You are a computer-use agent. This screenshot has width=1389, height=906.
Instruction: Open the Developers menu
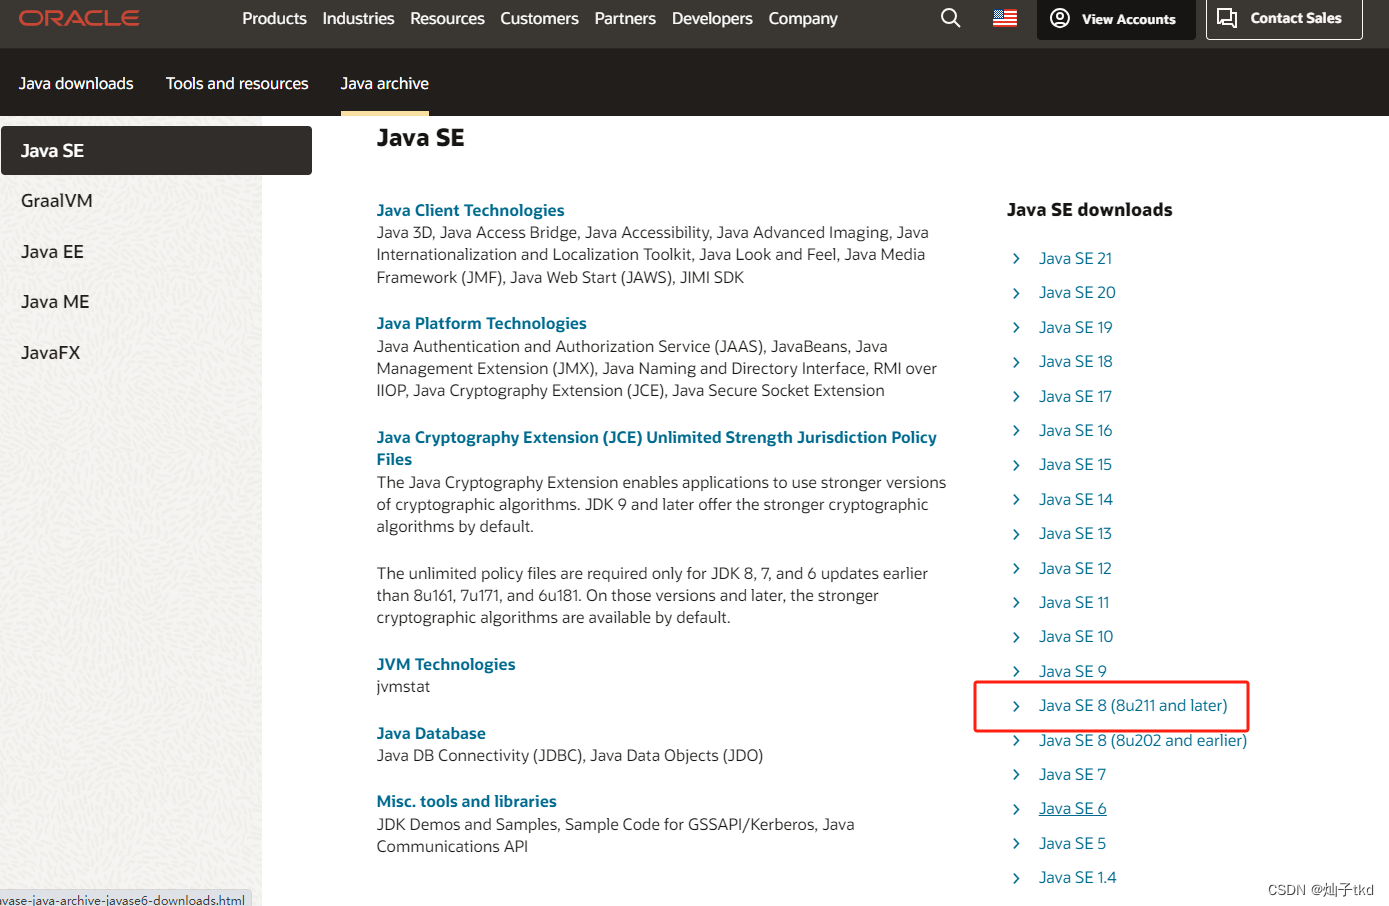[712, 18]
